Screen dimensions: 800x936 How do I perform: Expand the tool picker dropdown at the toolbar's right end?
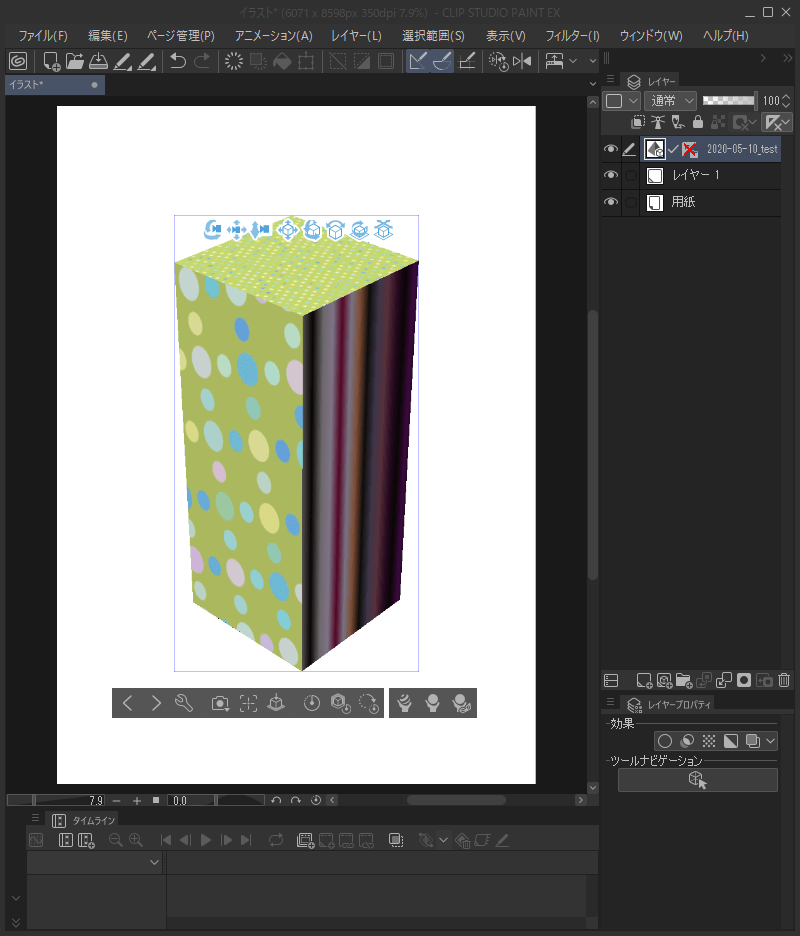592,60
